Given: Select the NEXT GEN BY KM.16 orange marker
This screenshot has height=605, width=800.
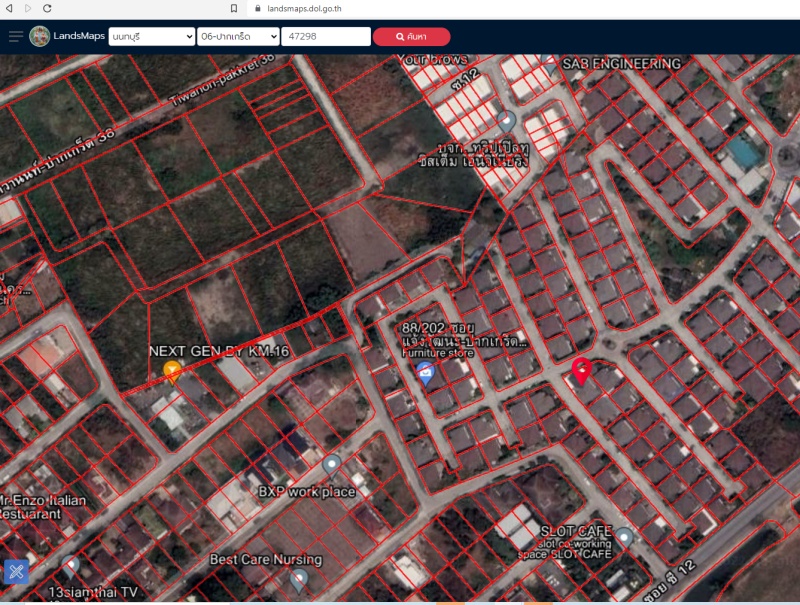Looking at the screenshot, I should 172,372.
